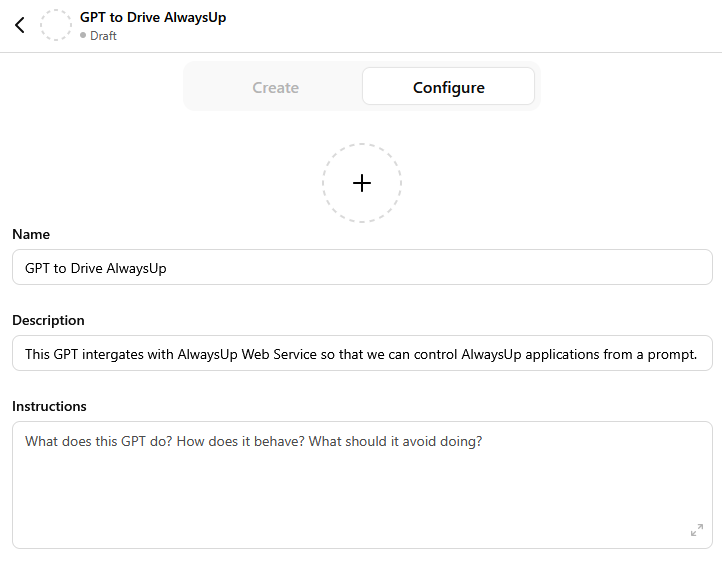Click the Description field label
Image resolution: width=722 pixels, height=565 pixels.
48,320
